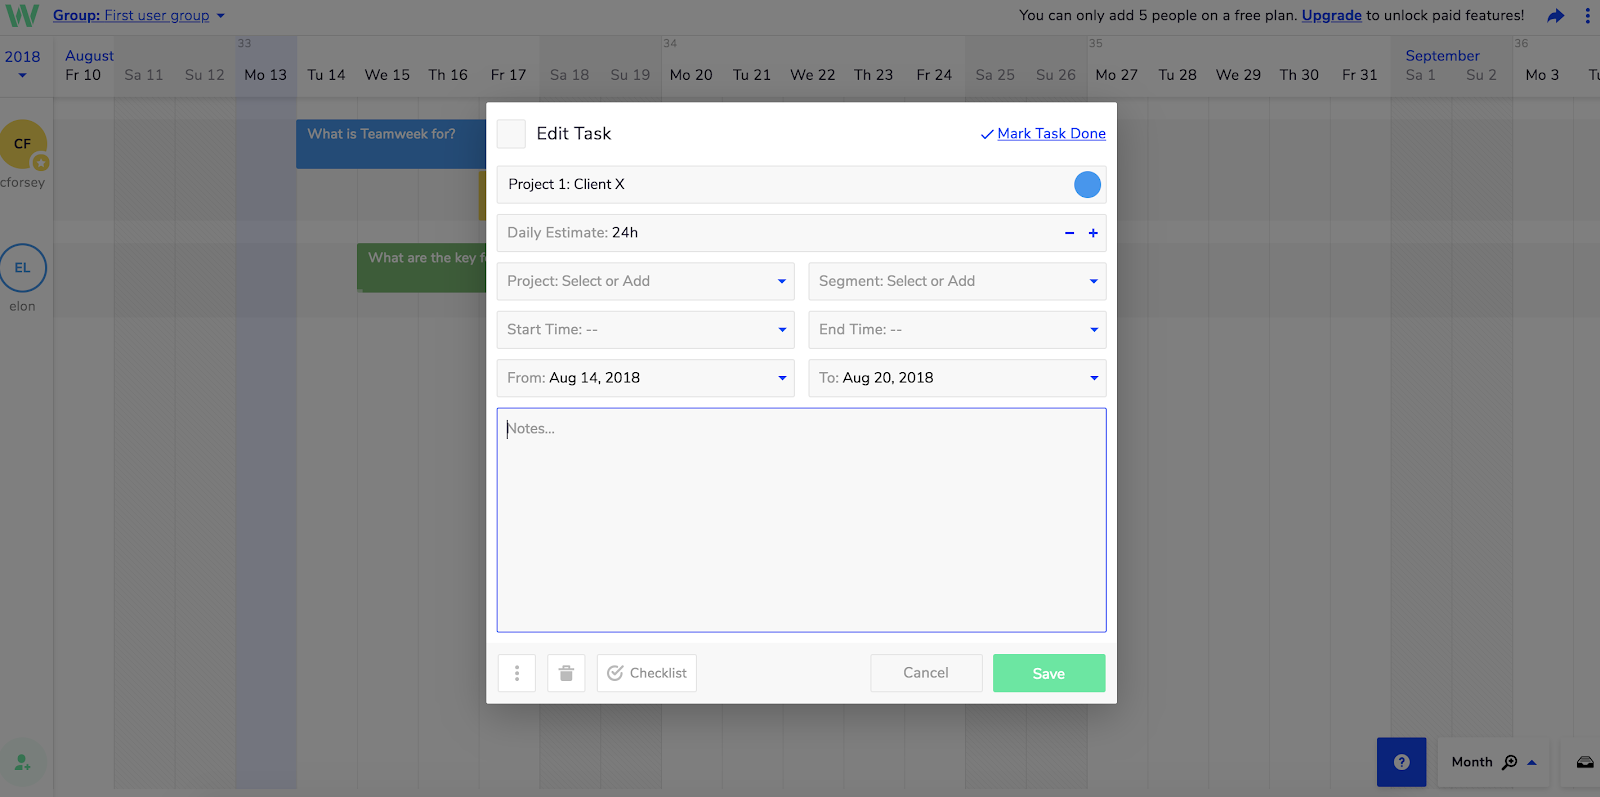
Task: Open the blue help question mark
Action: tap(1401, 762)
